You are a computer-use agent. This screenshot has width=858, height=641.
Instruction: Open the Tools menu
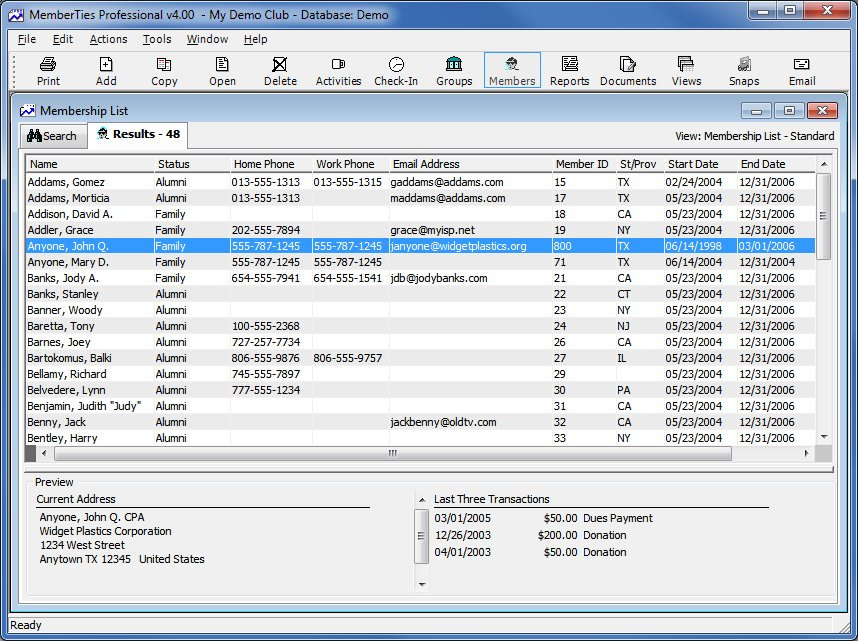point(157,39)
